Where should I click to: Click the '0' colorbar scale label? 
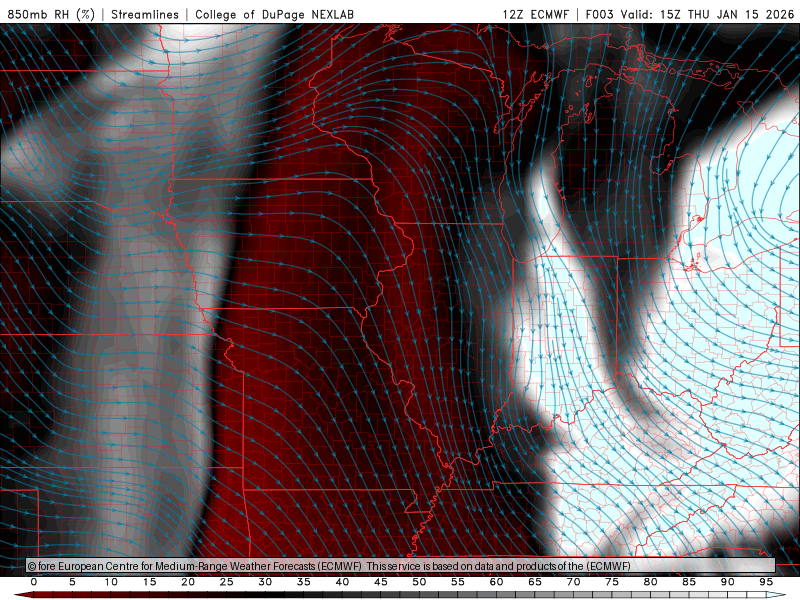tap(34, 582)
